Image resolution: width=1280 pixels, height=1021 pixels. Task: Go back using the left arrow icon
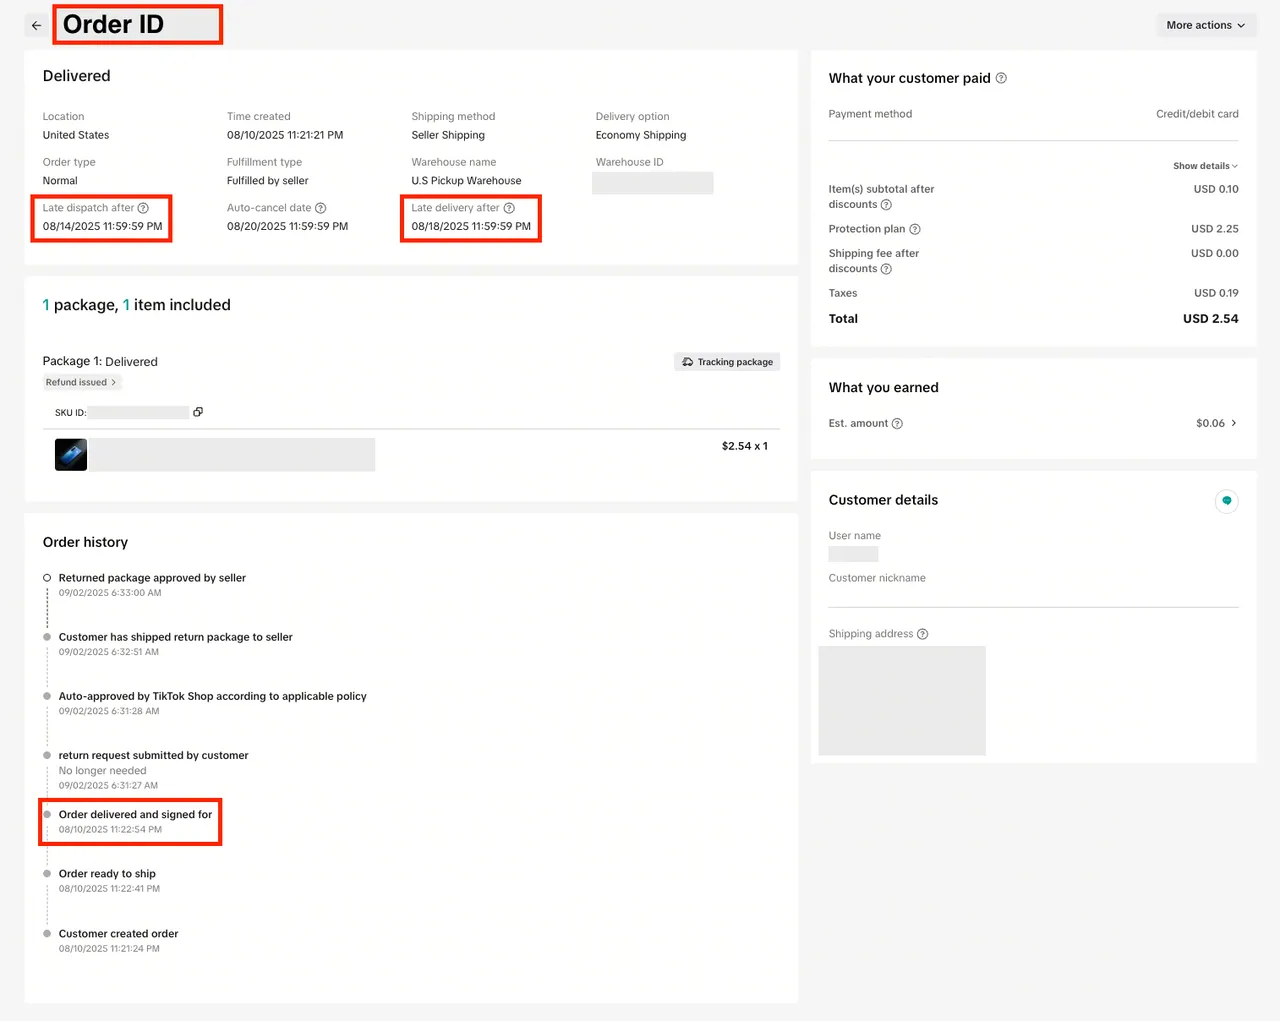[x=37, y=26]
